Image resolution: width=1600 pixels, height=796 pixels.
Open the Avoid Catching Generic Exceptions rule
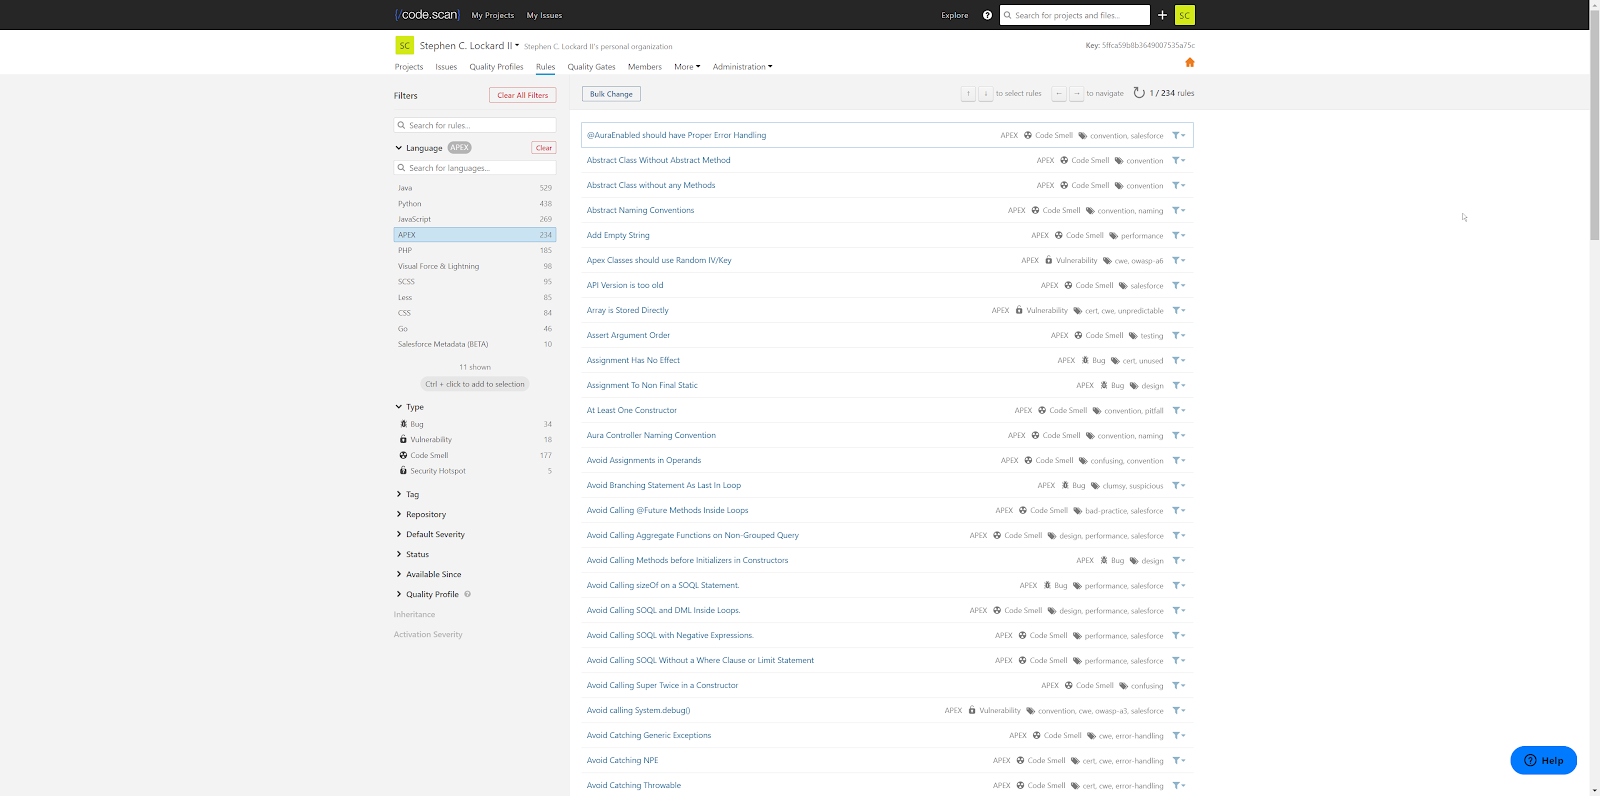pos(649,735)
